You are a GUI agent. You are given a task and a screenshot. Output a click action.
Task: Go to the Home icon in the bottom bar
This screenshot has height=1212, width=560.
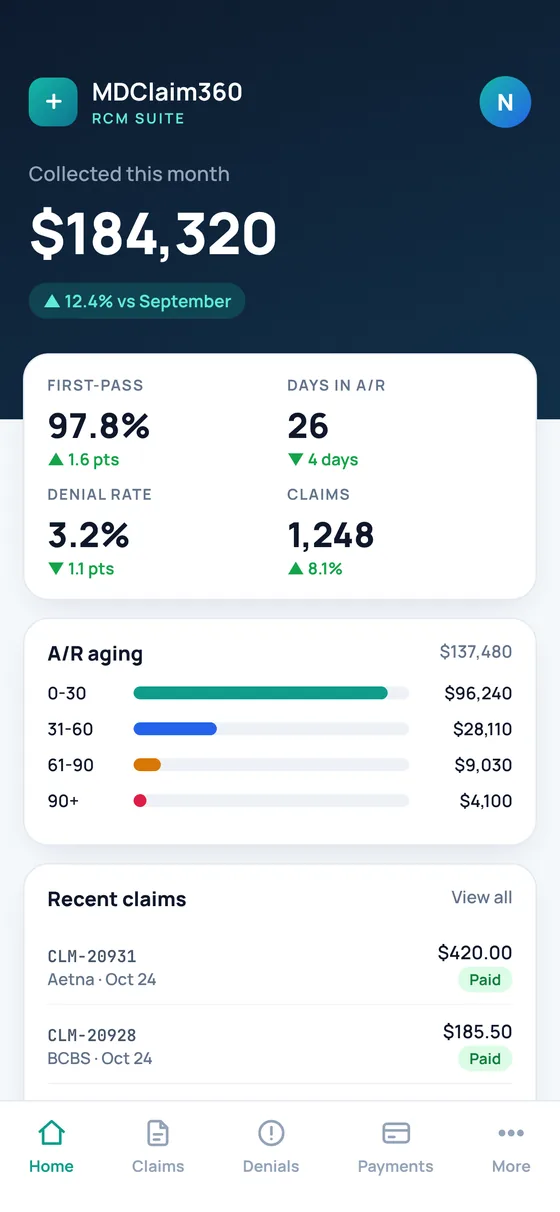(51, 1133)
